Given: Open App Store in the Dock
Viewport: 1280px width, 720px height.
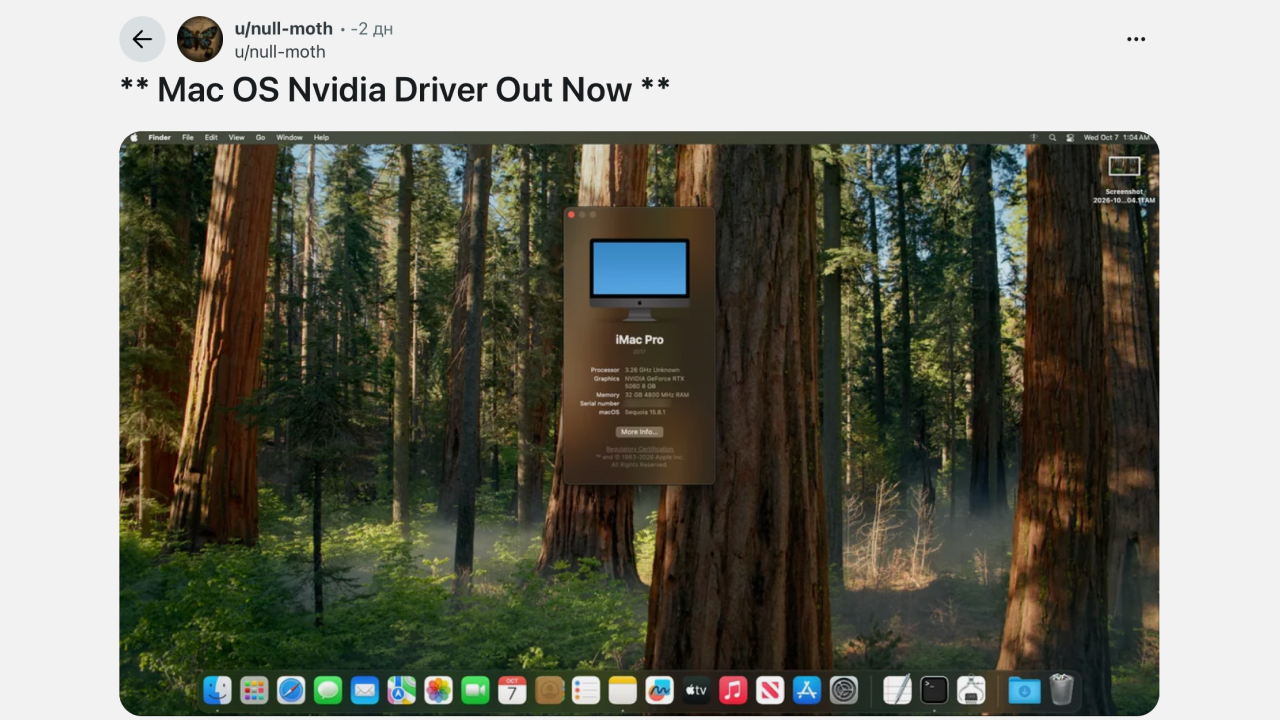Looking at the screenshot, I should point(807,690).
